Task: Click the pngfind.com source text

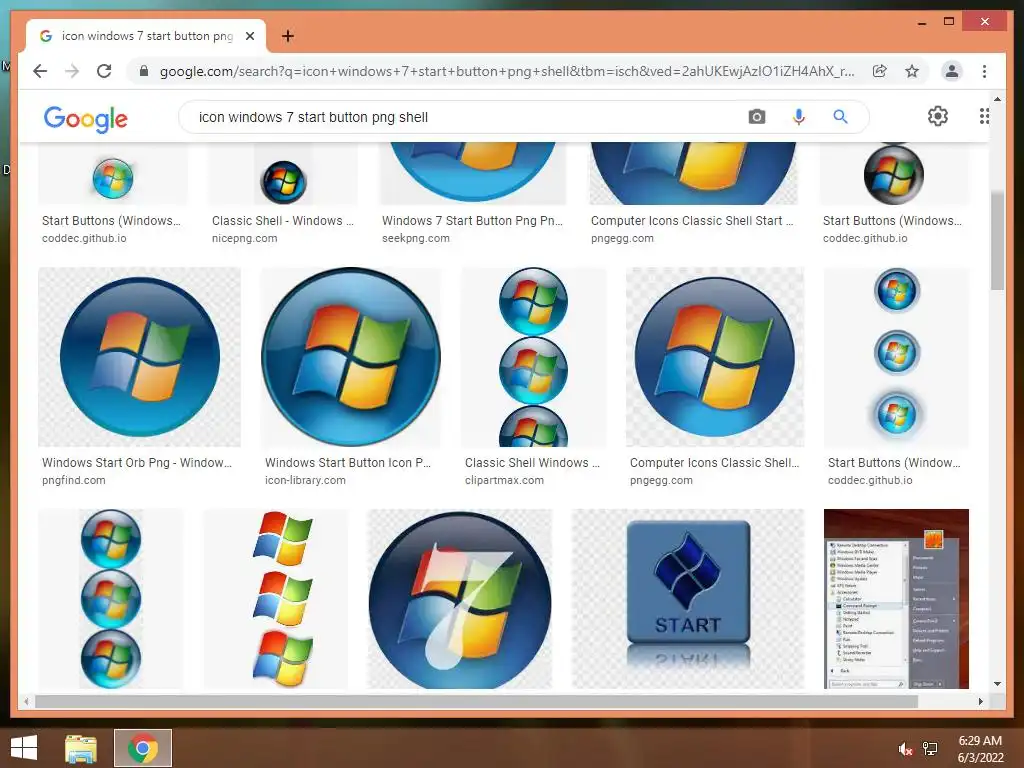Action: [74, 480]
